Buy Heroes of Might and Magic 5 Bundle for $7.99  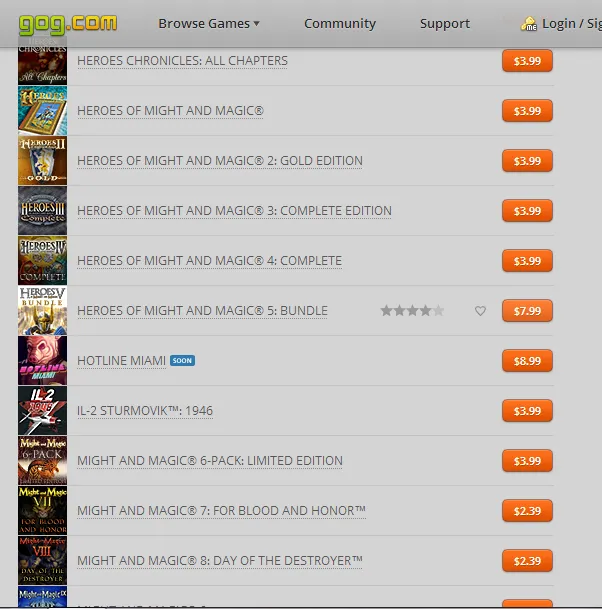pos(527,311)
